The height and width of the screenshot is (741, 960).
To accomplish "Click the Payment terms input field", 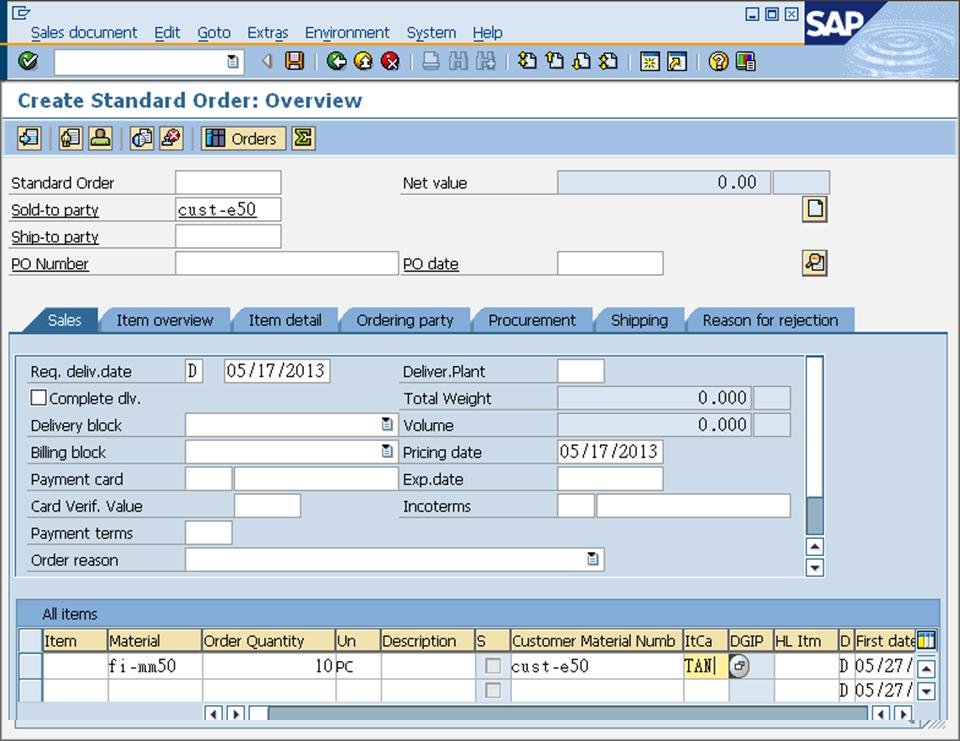I will [x=209, y=533].
